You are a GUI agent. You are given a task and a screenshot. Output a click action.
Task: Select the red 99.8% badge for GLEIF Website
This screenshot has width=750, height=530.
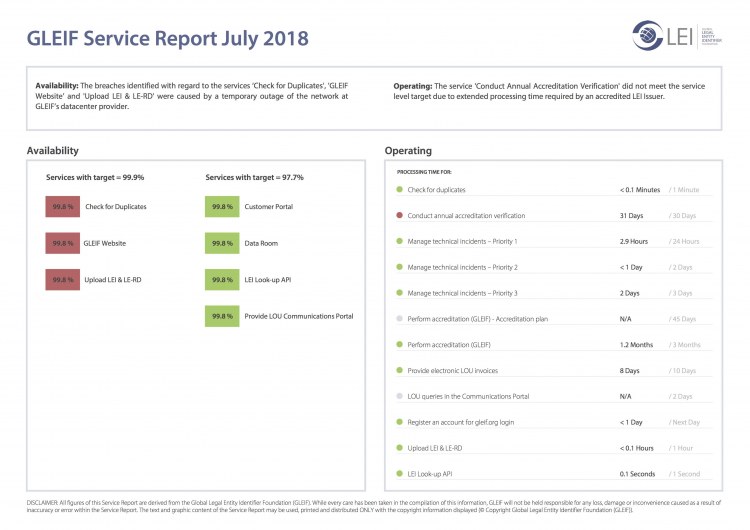tap(62, 243)
